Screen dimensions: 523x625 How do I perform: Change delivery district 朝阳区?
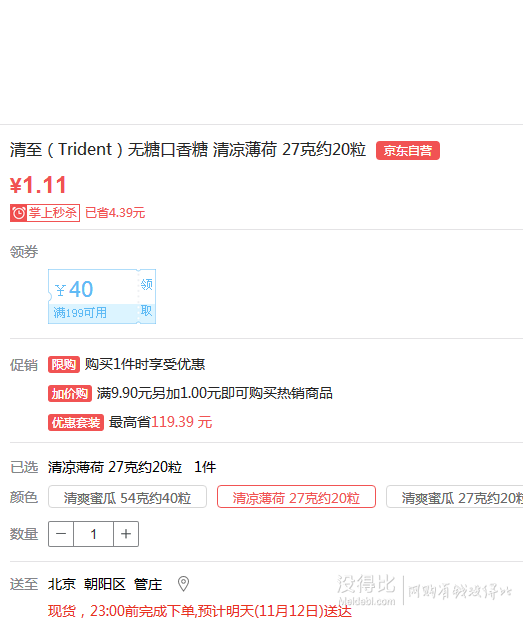pyautogui.click(x=104, y=584)
